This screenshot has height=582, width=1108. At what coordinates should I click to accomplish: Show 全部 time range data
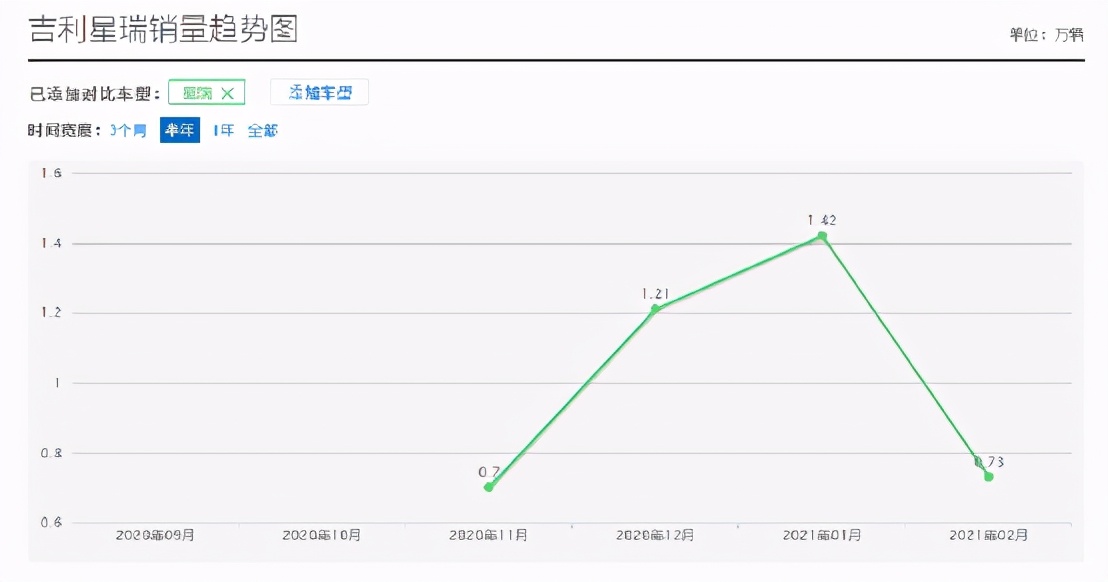[x=262, y=131]
